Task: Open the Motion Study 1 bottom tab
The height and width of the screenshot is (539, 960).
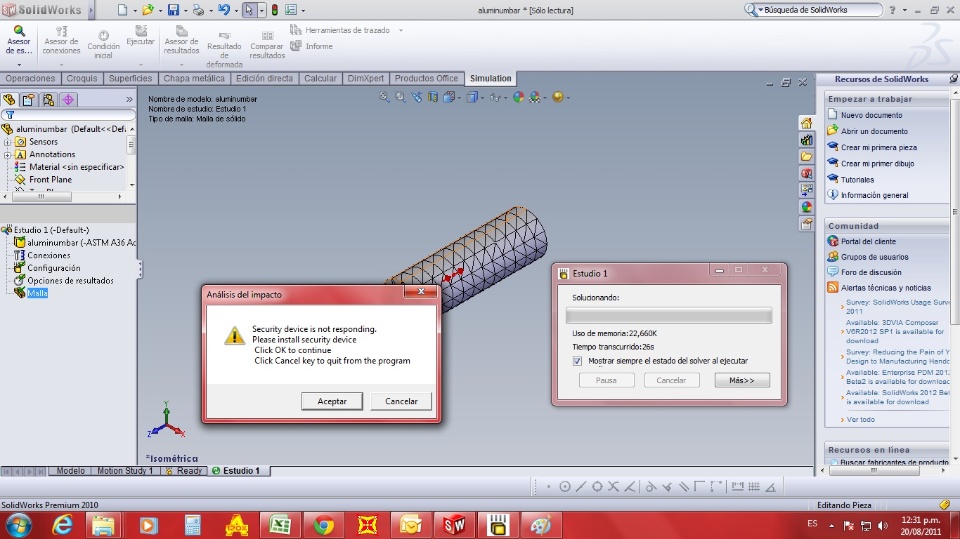Action: (125, 471)
